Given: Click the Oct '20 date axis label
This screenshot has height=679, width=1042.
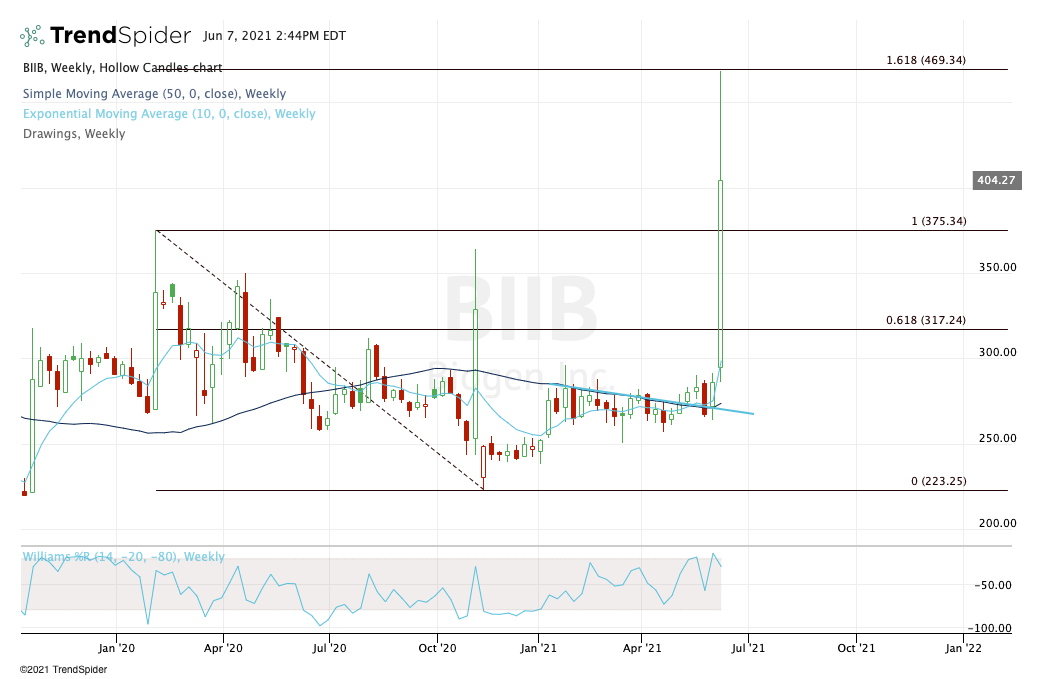Looking at the screenshot, I should coord(437,648).
